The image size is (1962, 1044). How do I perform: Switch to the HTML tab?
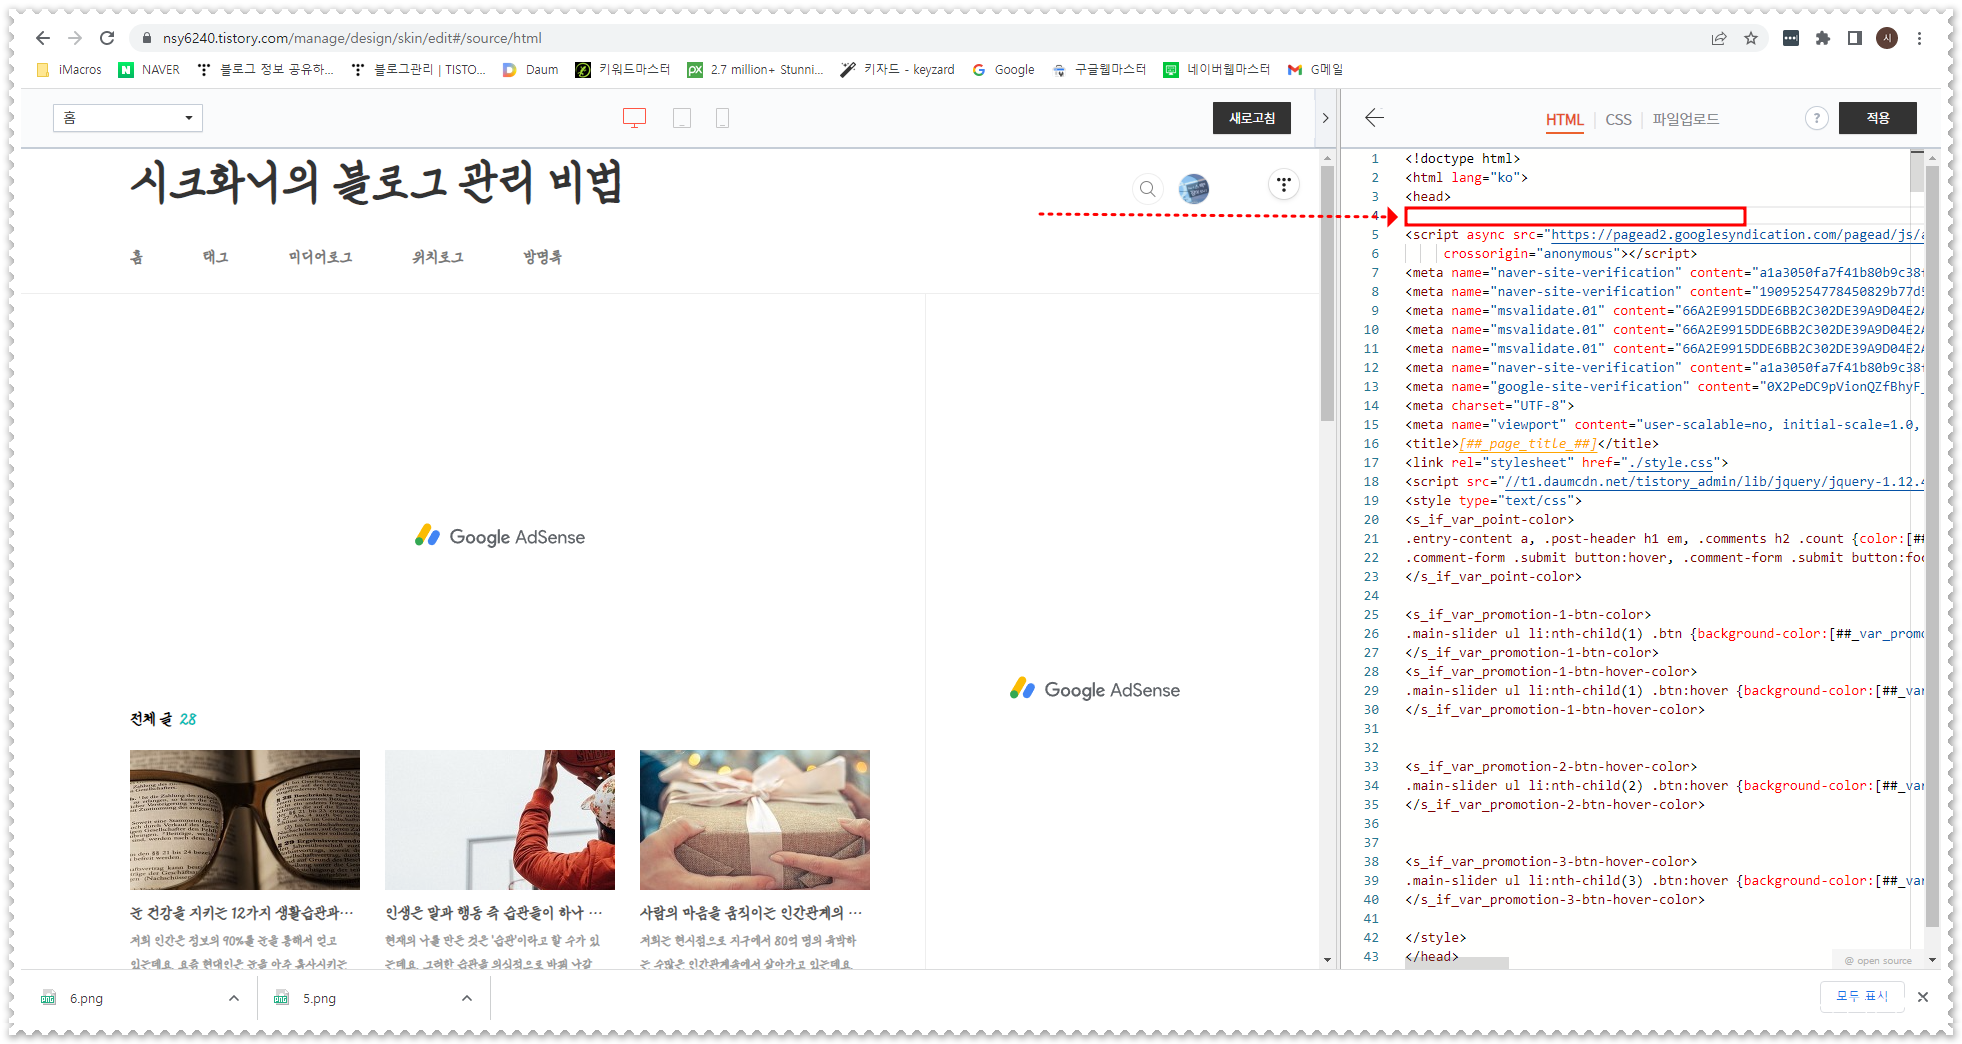pos(1564,120)
